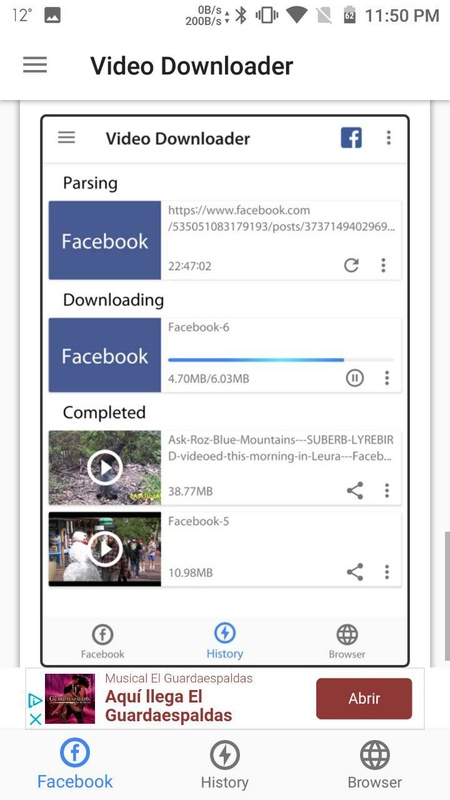Switch to the bottom History tab
Screen dimensions: 450x800
pyautogui.click(x=224, y=764)
